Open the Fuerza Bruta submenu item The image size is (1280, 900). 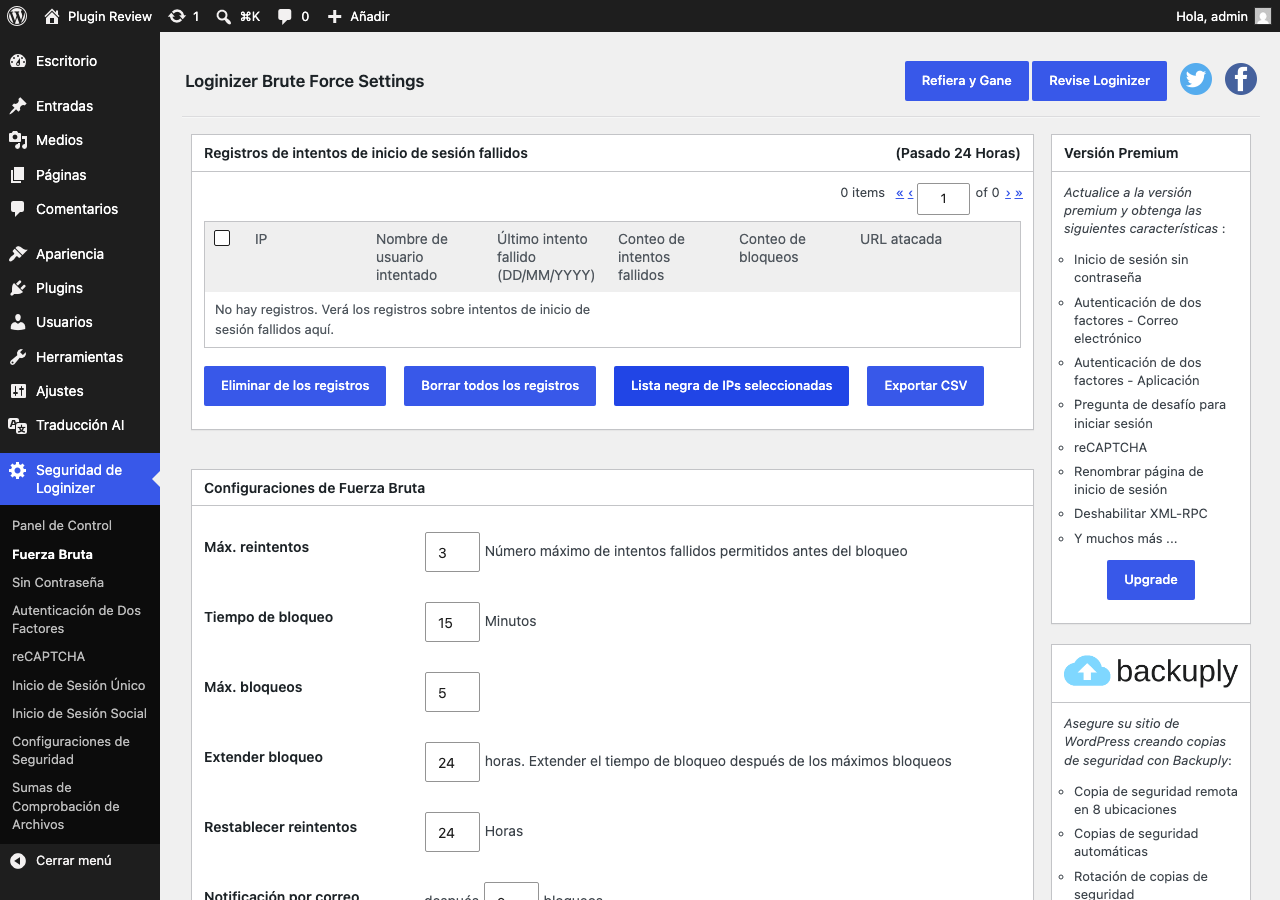click(52, 554)
